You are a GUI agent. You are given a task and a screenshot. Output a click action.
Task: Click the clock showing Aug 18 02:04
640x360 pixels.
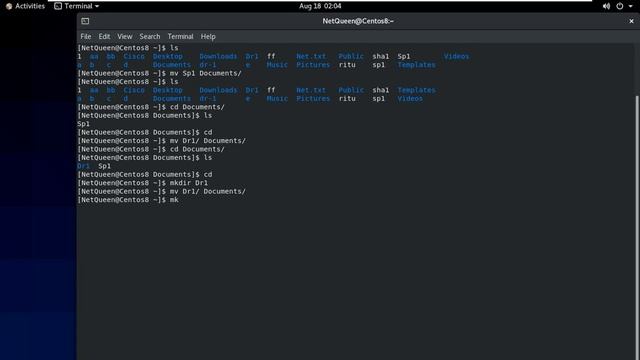(320, 6)
